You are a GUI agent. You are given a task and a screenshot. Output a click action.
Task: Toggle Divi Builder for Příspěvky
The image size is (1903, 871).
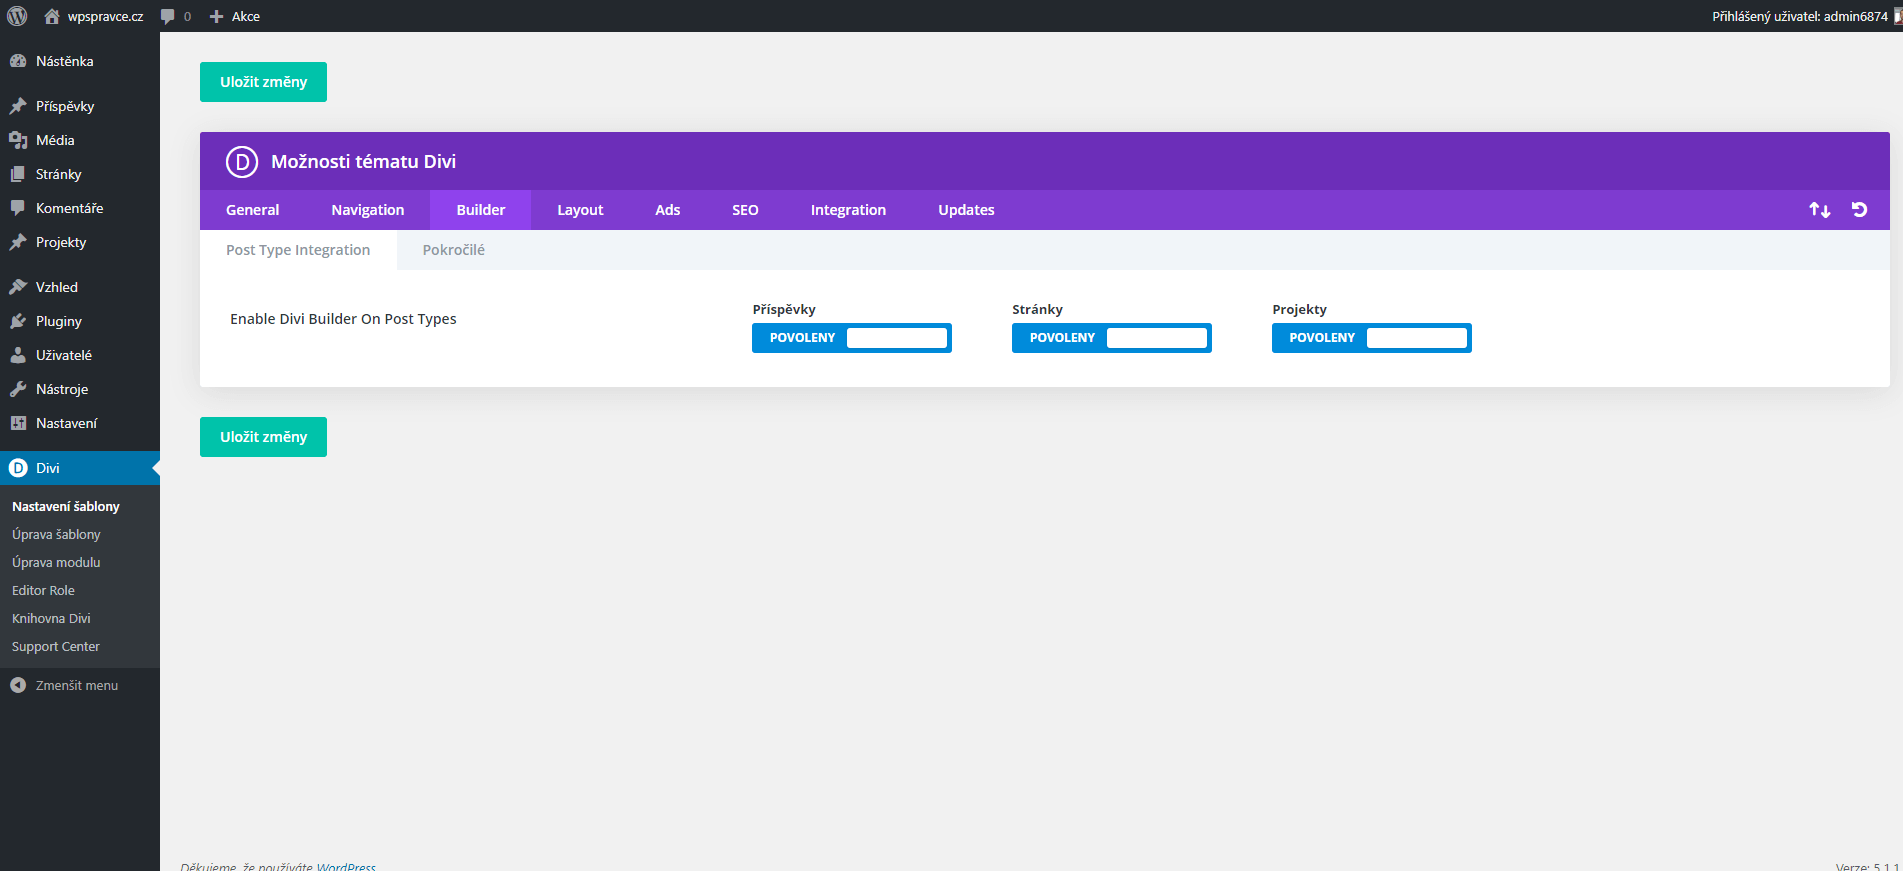click(x=852, y=338)
